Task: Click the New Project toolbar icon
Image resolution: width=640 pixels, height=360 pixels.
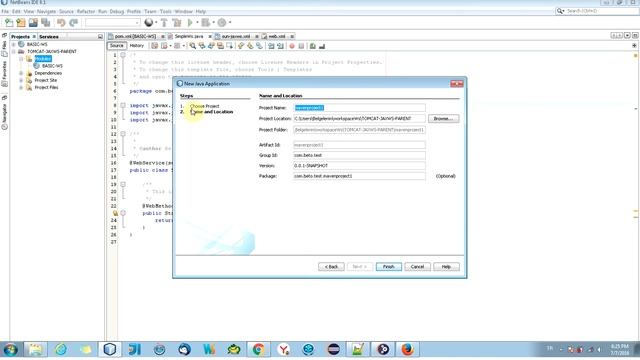Action: 21,22
